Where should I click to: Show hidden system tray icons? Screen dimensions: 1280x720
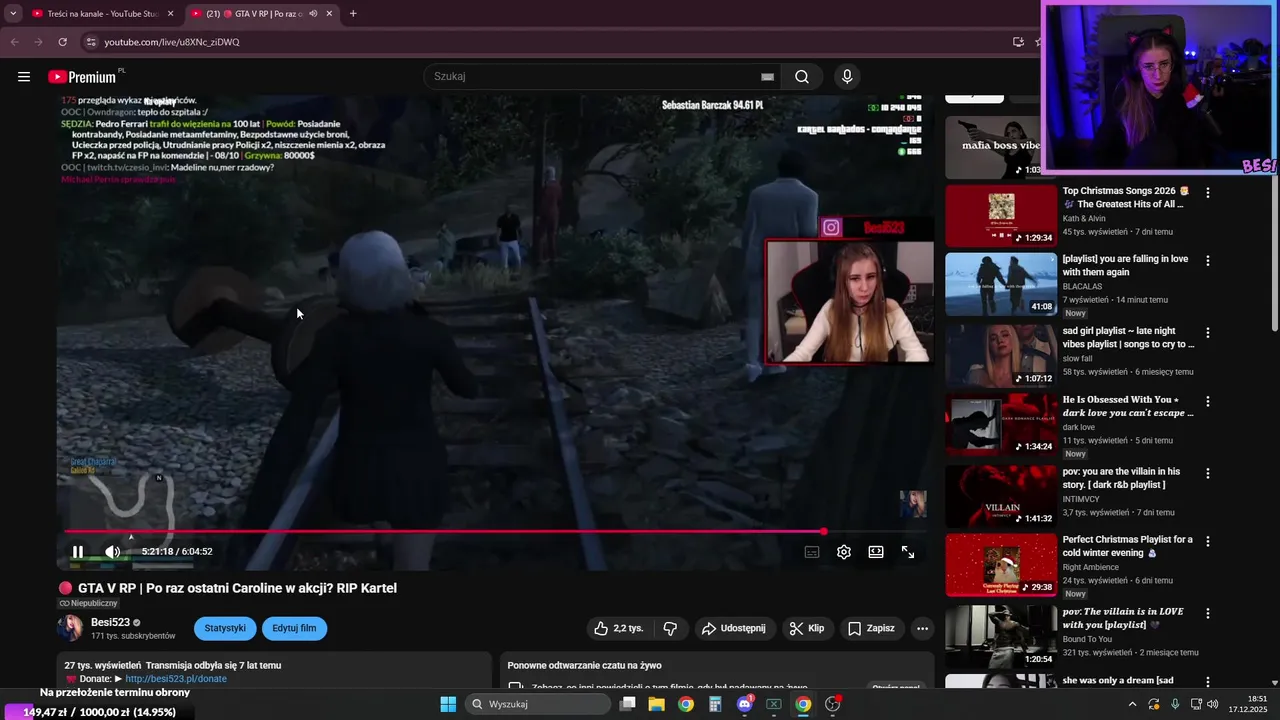coord(1132,704)
